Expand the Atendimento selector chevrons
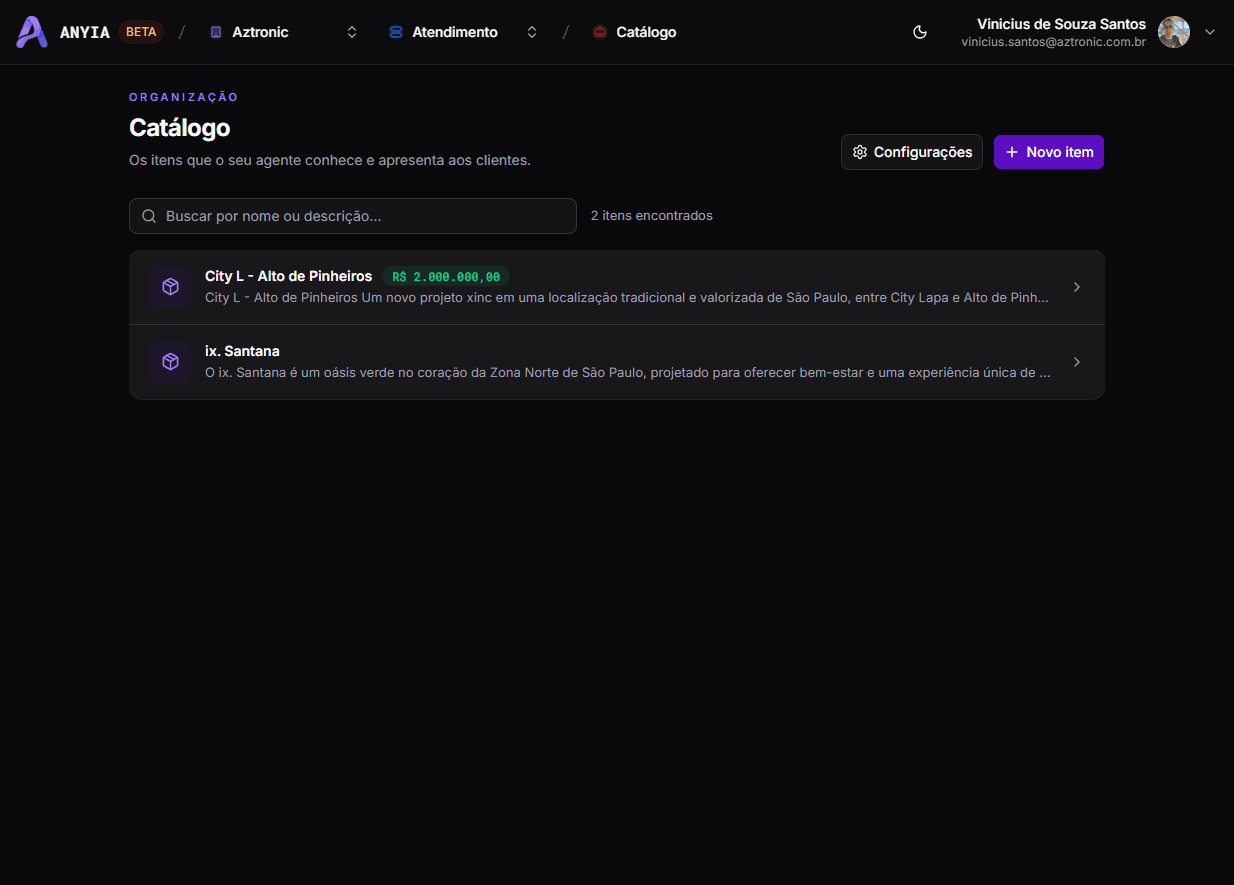This screenshot has width=1234, height=885. click(532, 32)
